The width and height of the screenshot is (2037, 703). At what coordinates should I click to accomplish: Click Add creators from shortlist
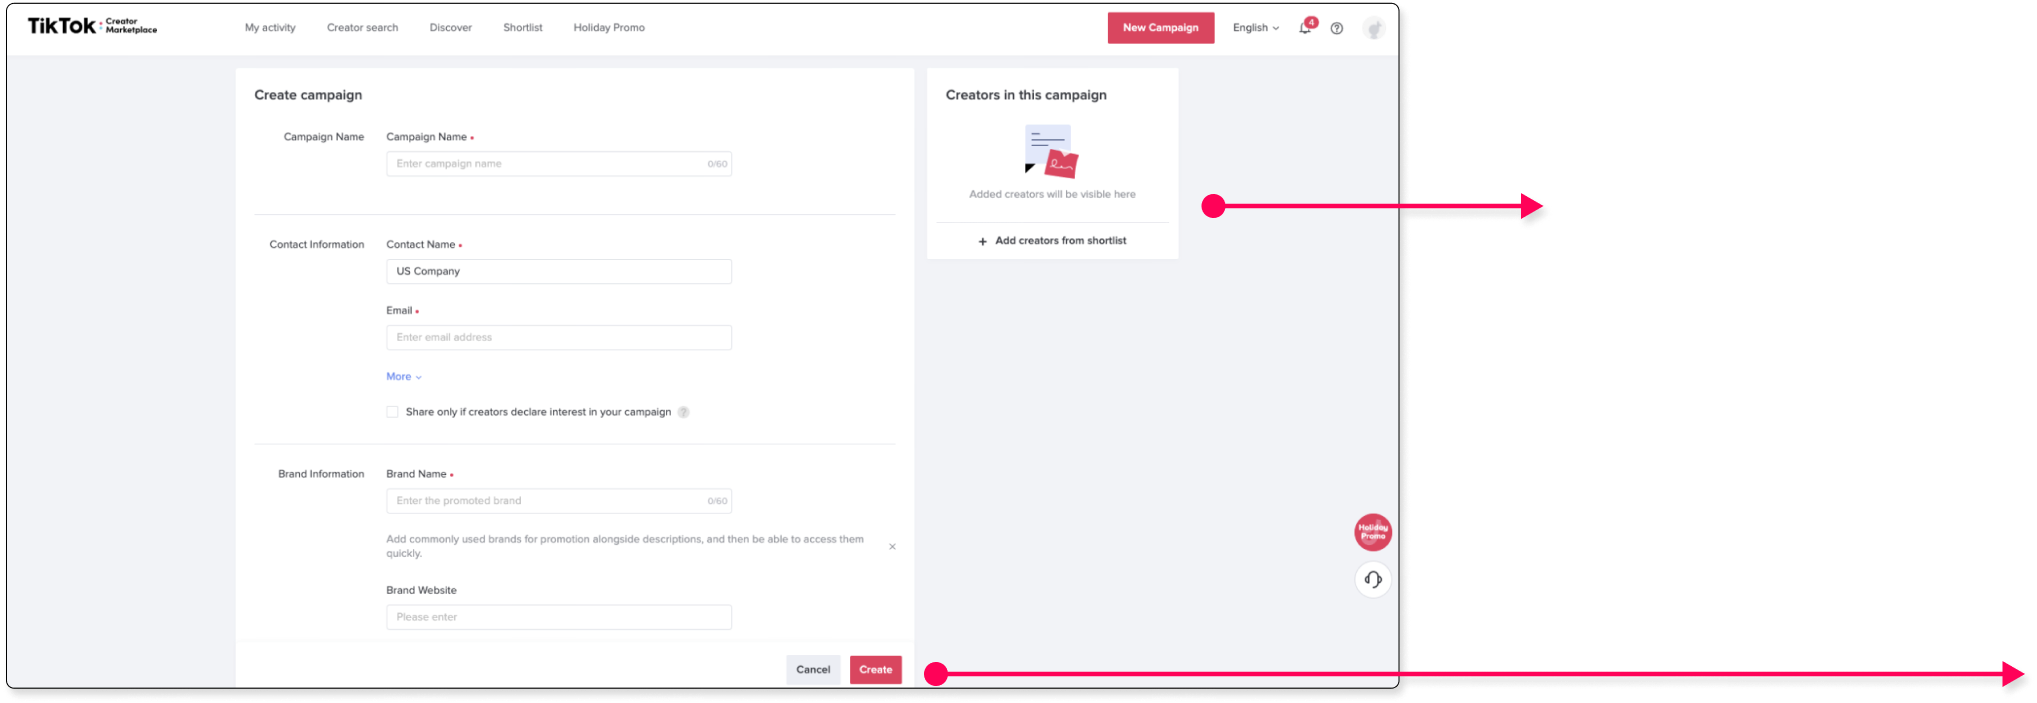pos(1052,241)
